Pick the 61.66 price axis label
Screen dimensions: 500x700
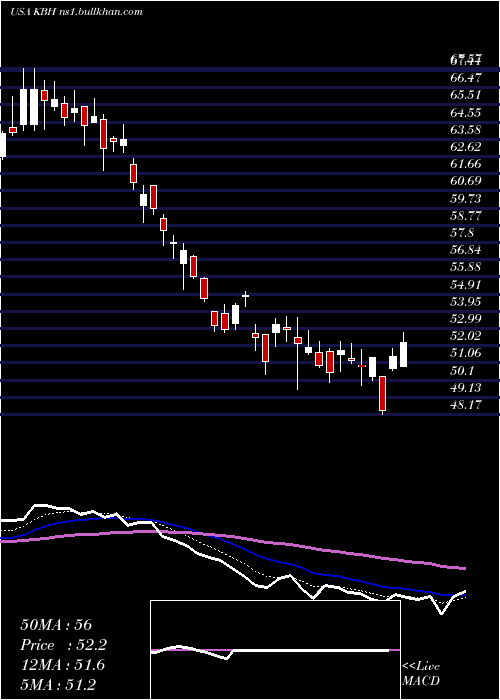coord(466,164)
